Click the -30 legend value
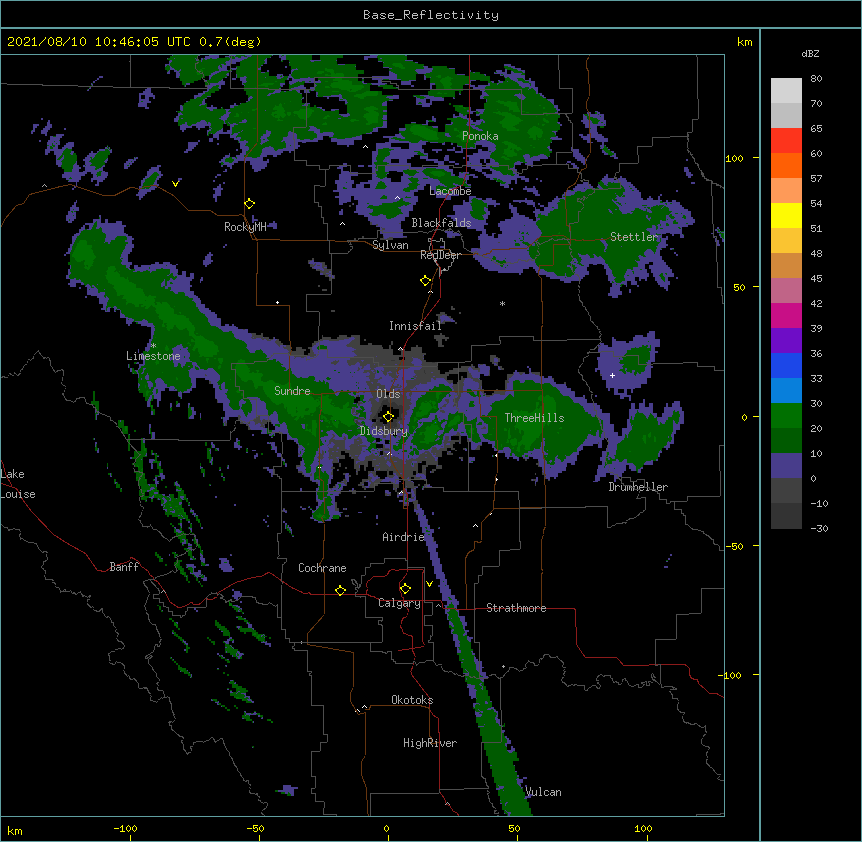This screenshot has height=842, width=862. [x=819, y=528]
